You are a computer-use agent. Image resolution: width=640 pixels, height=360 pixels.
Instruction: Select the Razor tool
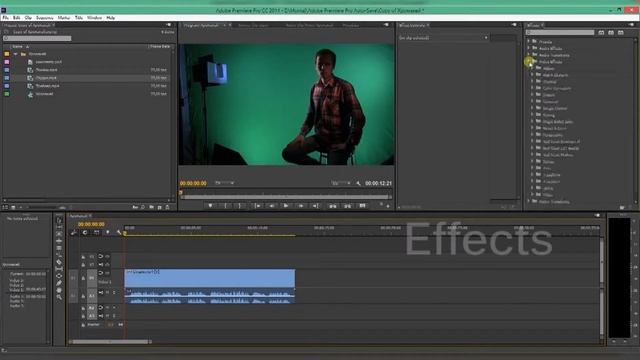(x=59, y=262)
